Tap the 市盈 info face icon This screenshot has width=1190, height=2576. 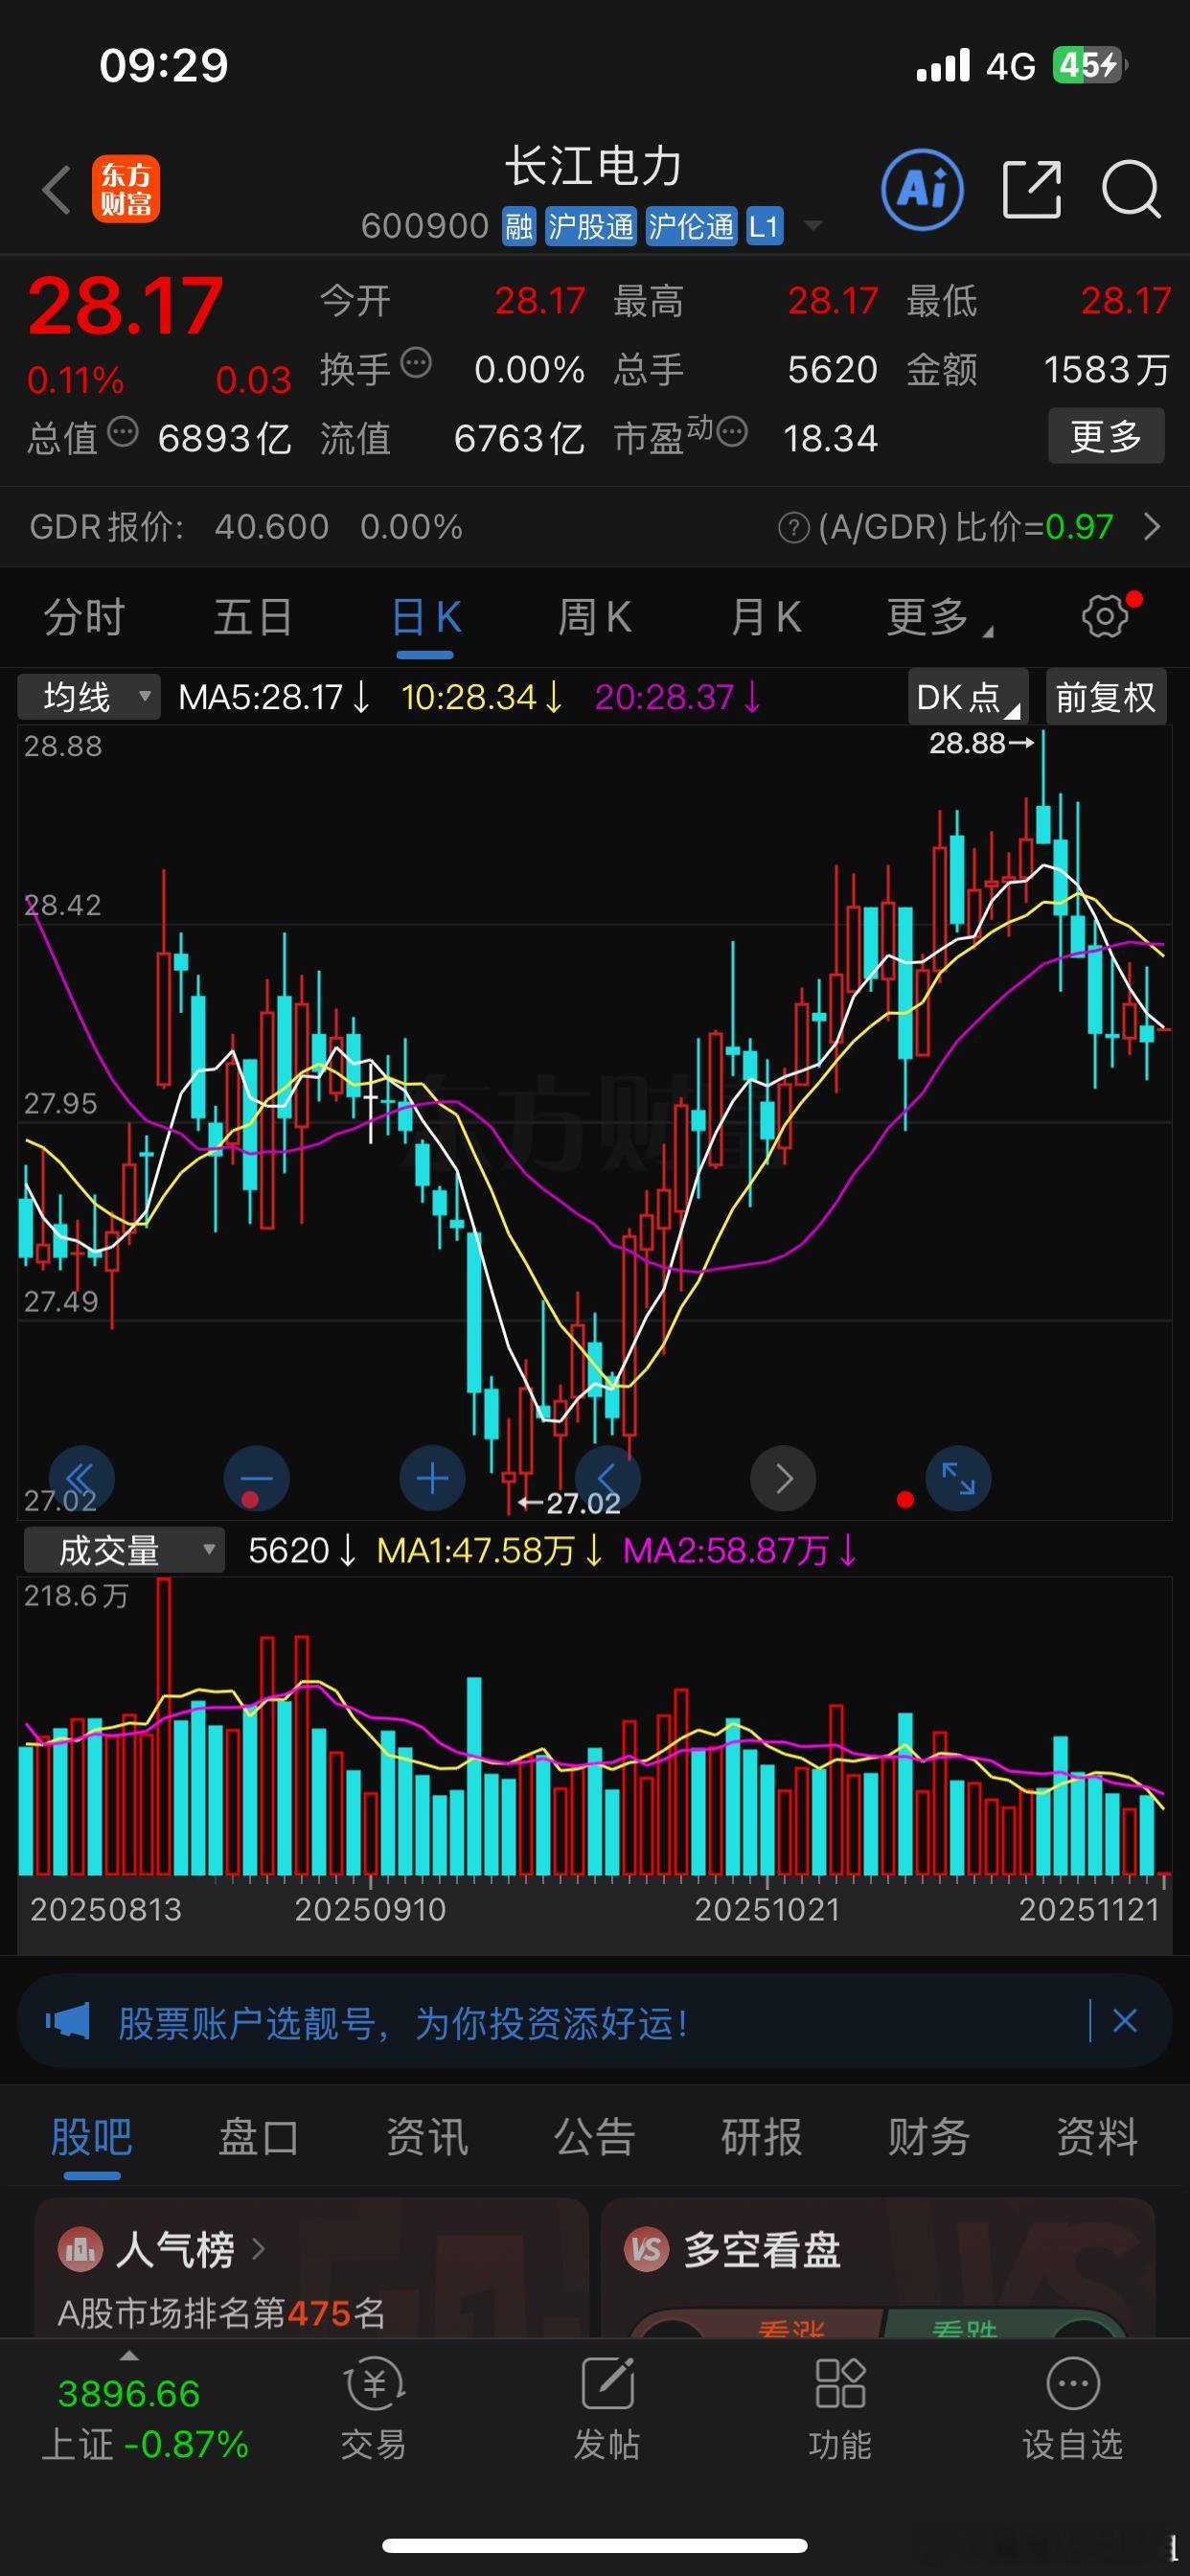(732, 432)
